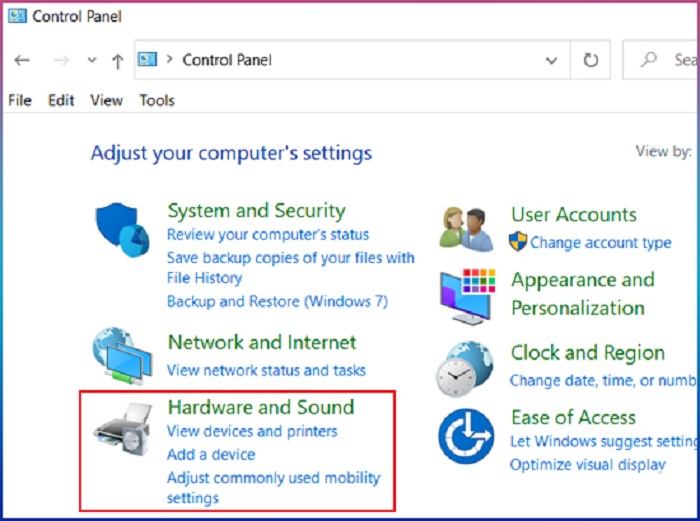Open User Accounts category
This screenshot has height=521, width=700.
click(574, 215)
